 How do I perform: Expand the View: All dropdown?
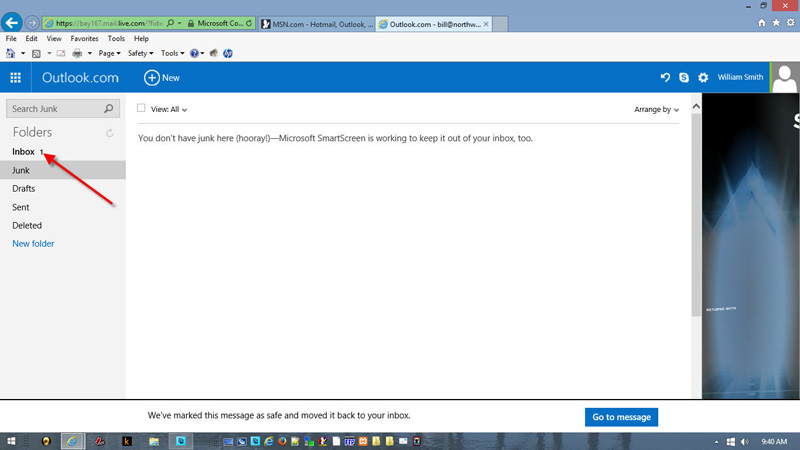pyautogui.click(x=169, y=109)
